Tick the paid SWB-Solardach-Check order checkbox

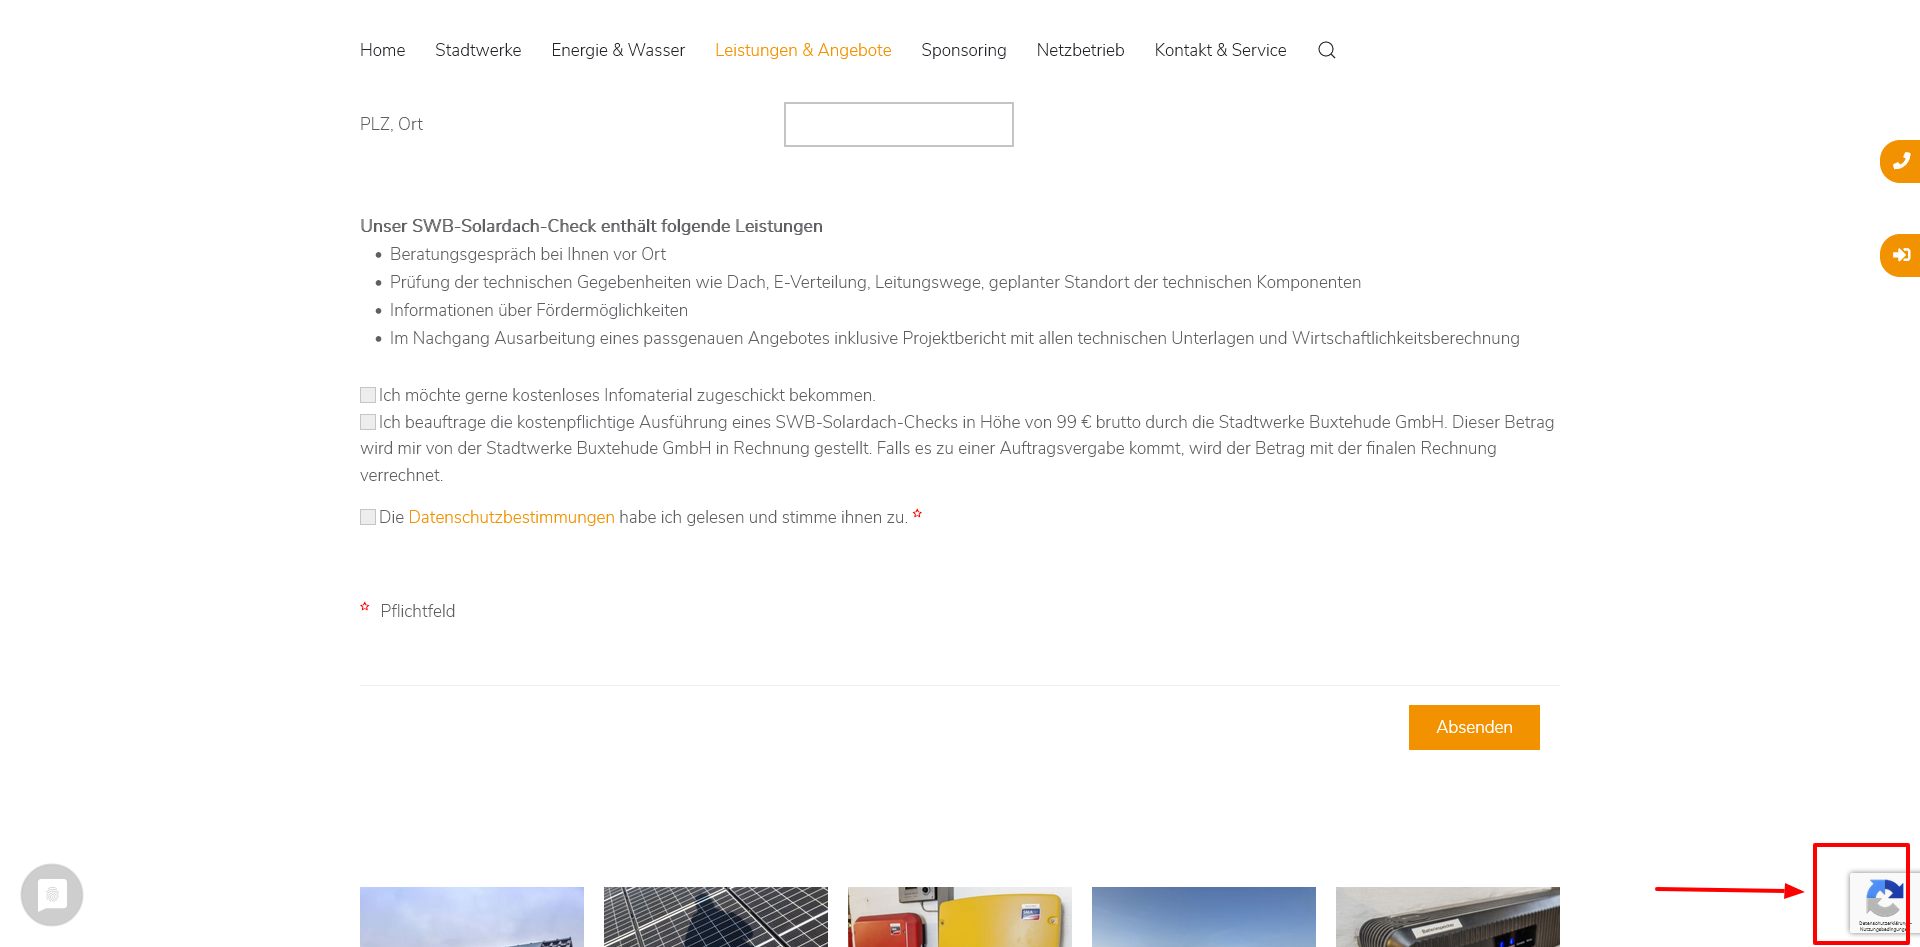click(x=368, y=422)
